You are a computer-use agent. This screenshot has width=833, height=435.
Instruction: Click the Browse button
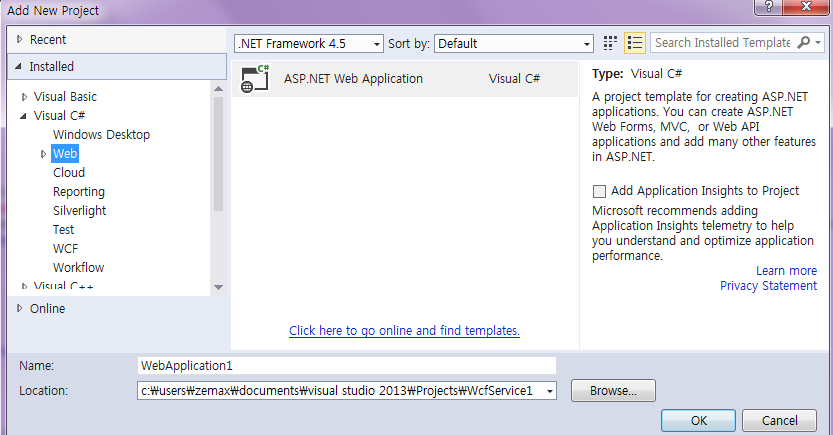click(x=612, y=390)
